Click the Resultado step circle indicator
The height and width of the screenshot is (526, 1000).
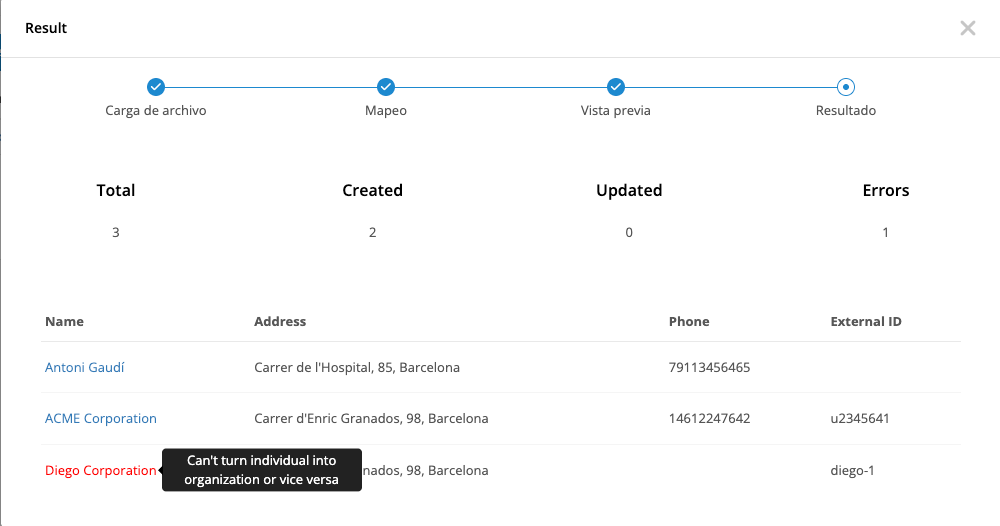click(x=846, y=87)
